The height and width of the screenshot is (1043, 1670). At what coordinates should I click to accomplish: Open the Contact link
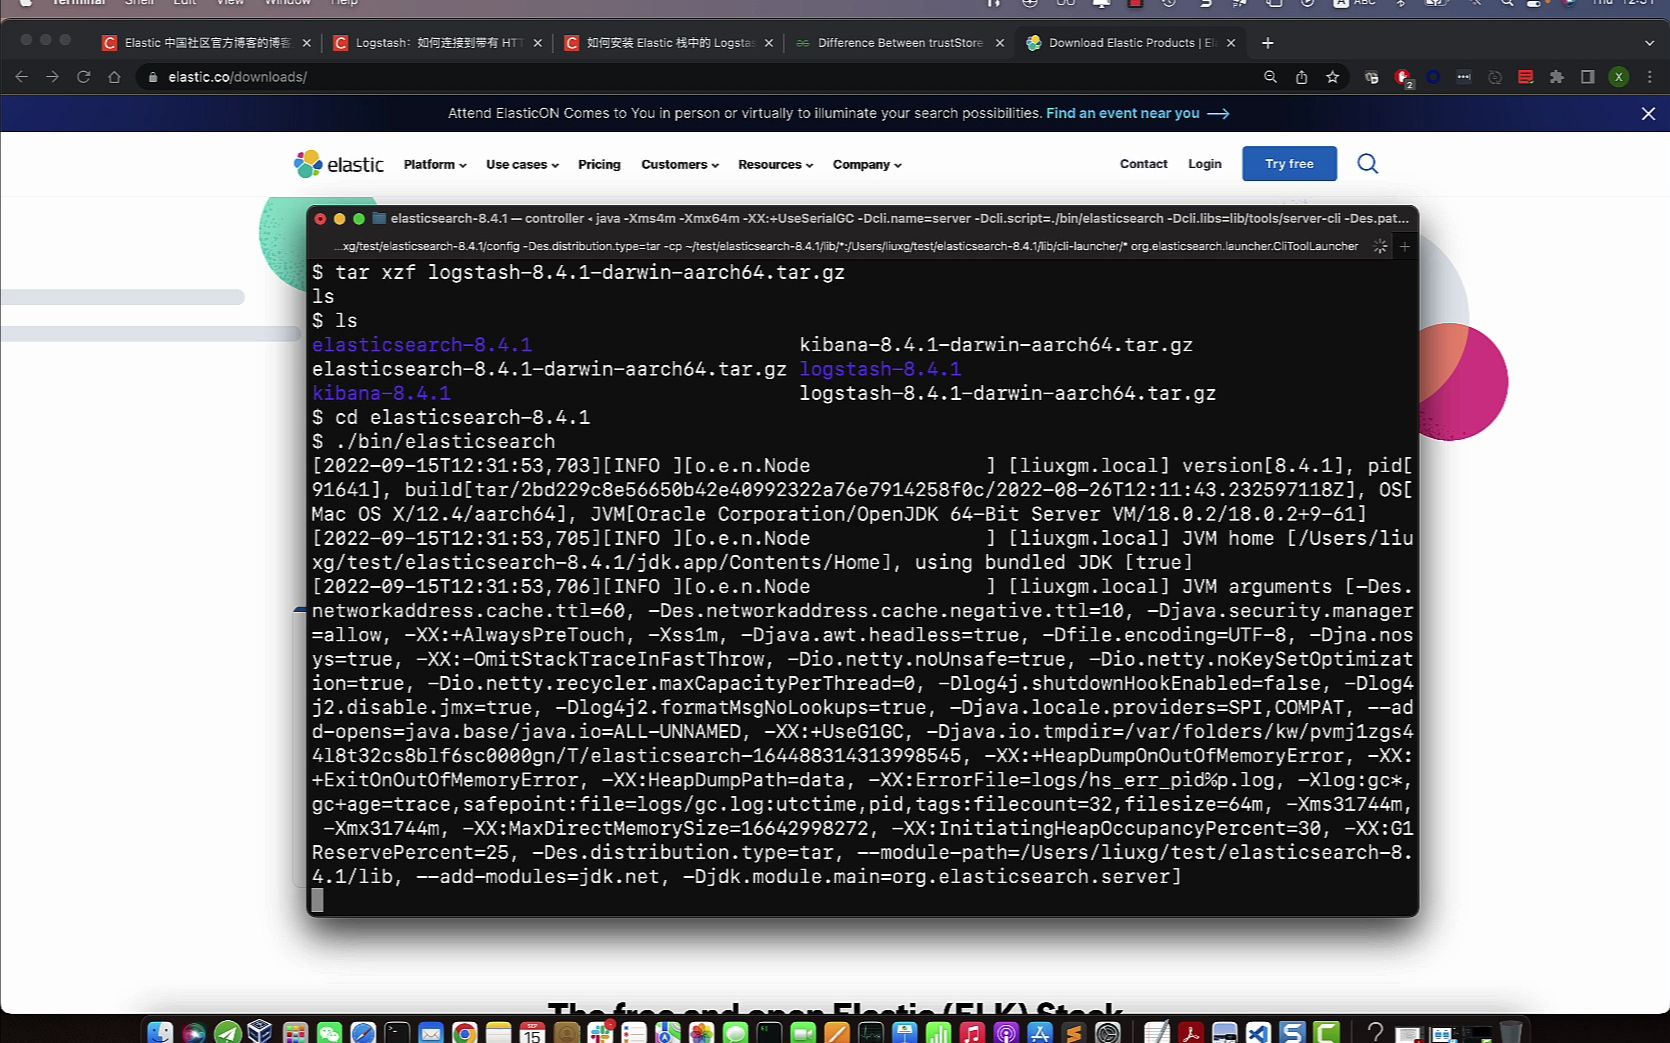(x=1143, y=164)
